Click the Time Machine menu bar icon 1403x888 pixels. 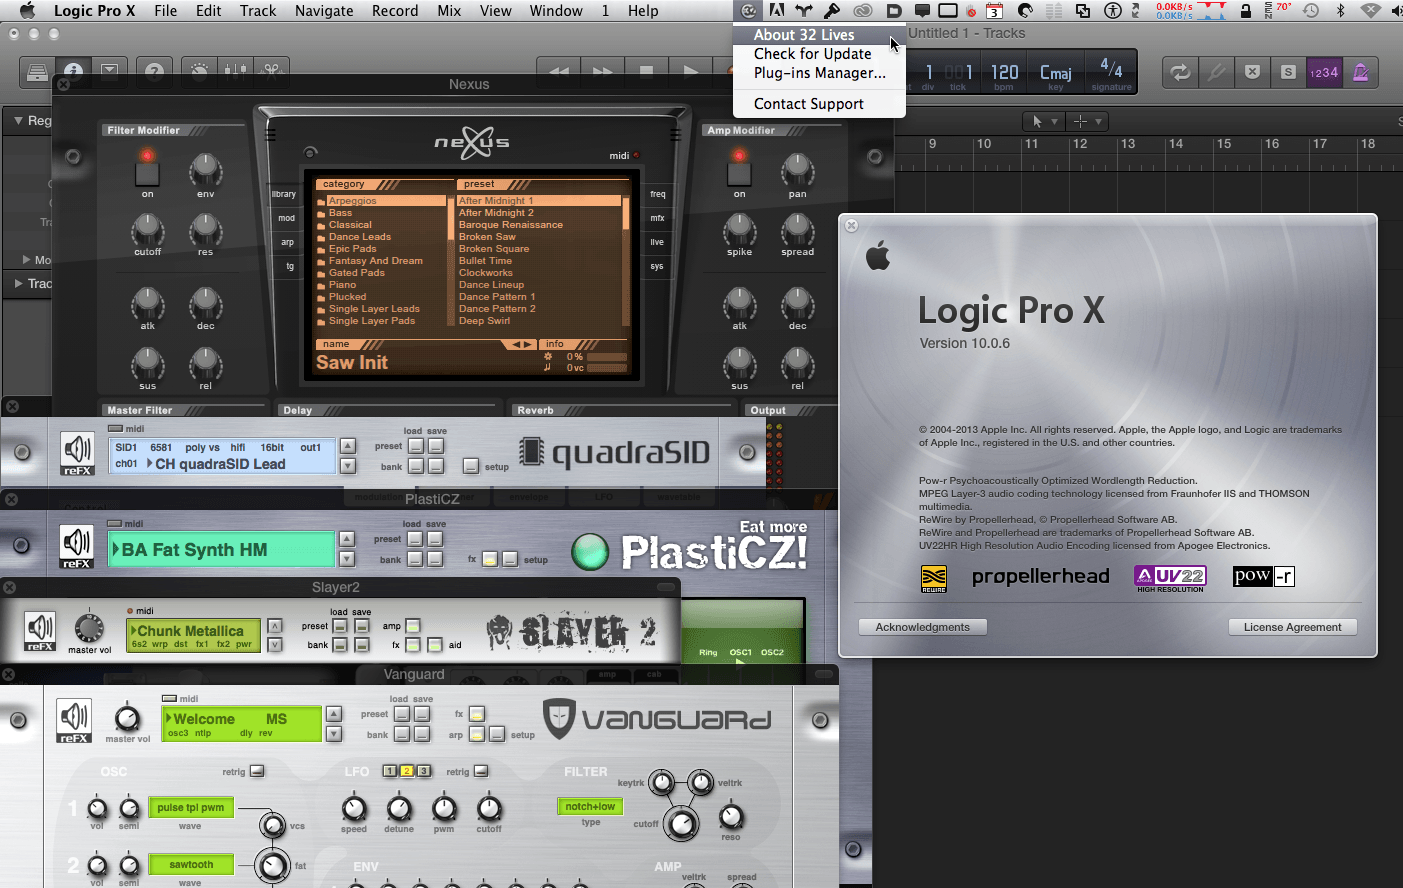click(1311, 11)
